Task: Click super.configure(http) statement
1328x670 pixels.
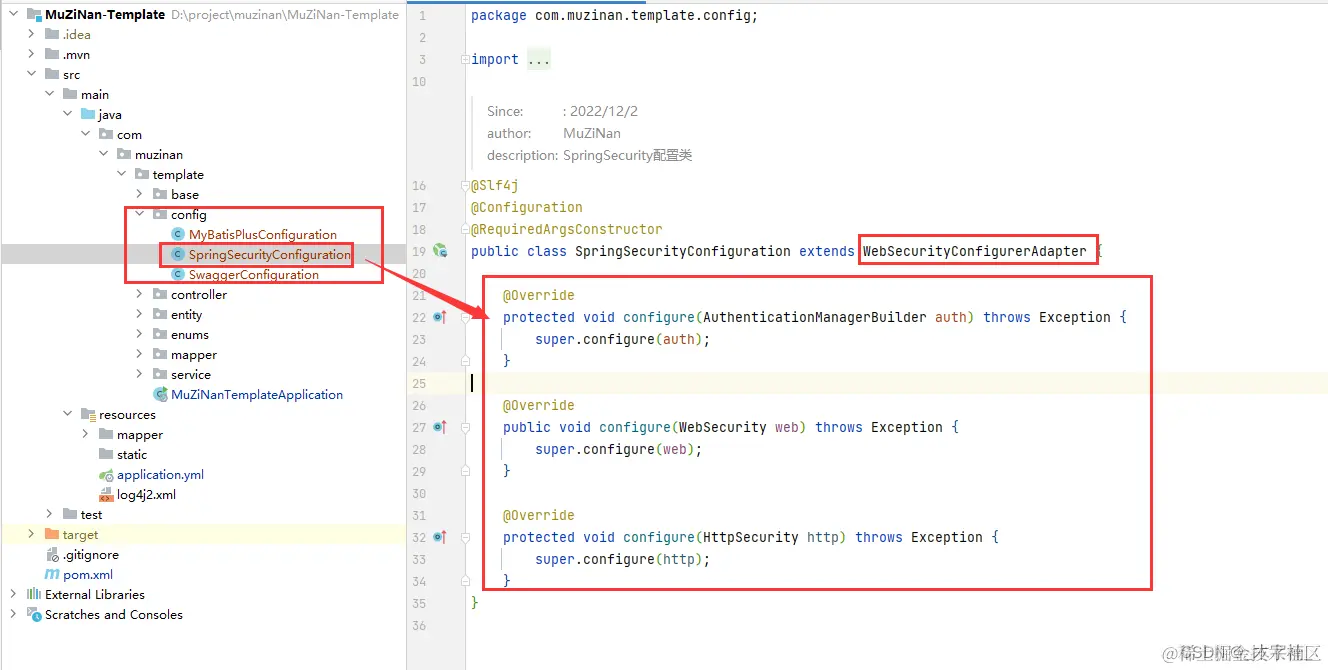Action: click(x=622, y=559)
